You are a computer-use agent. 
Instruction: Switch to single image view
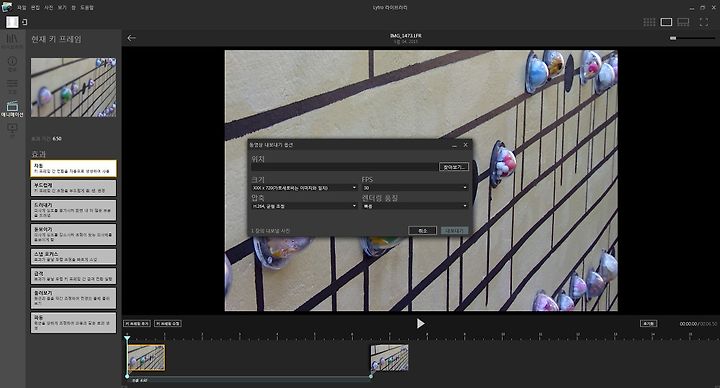[666, 22]
